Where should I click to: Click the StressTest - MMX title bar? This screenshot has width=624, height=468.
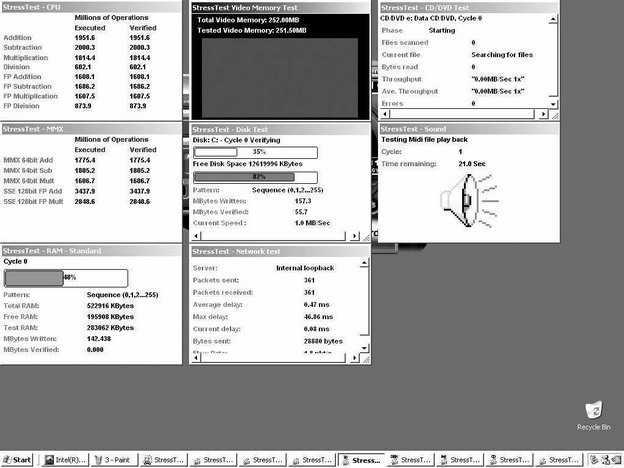92,129
